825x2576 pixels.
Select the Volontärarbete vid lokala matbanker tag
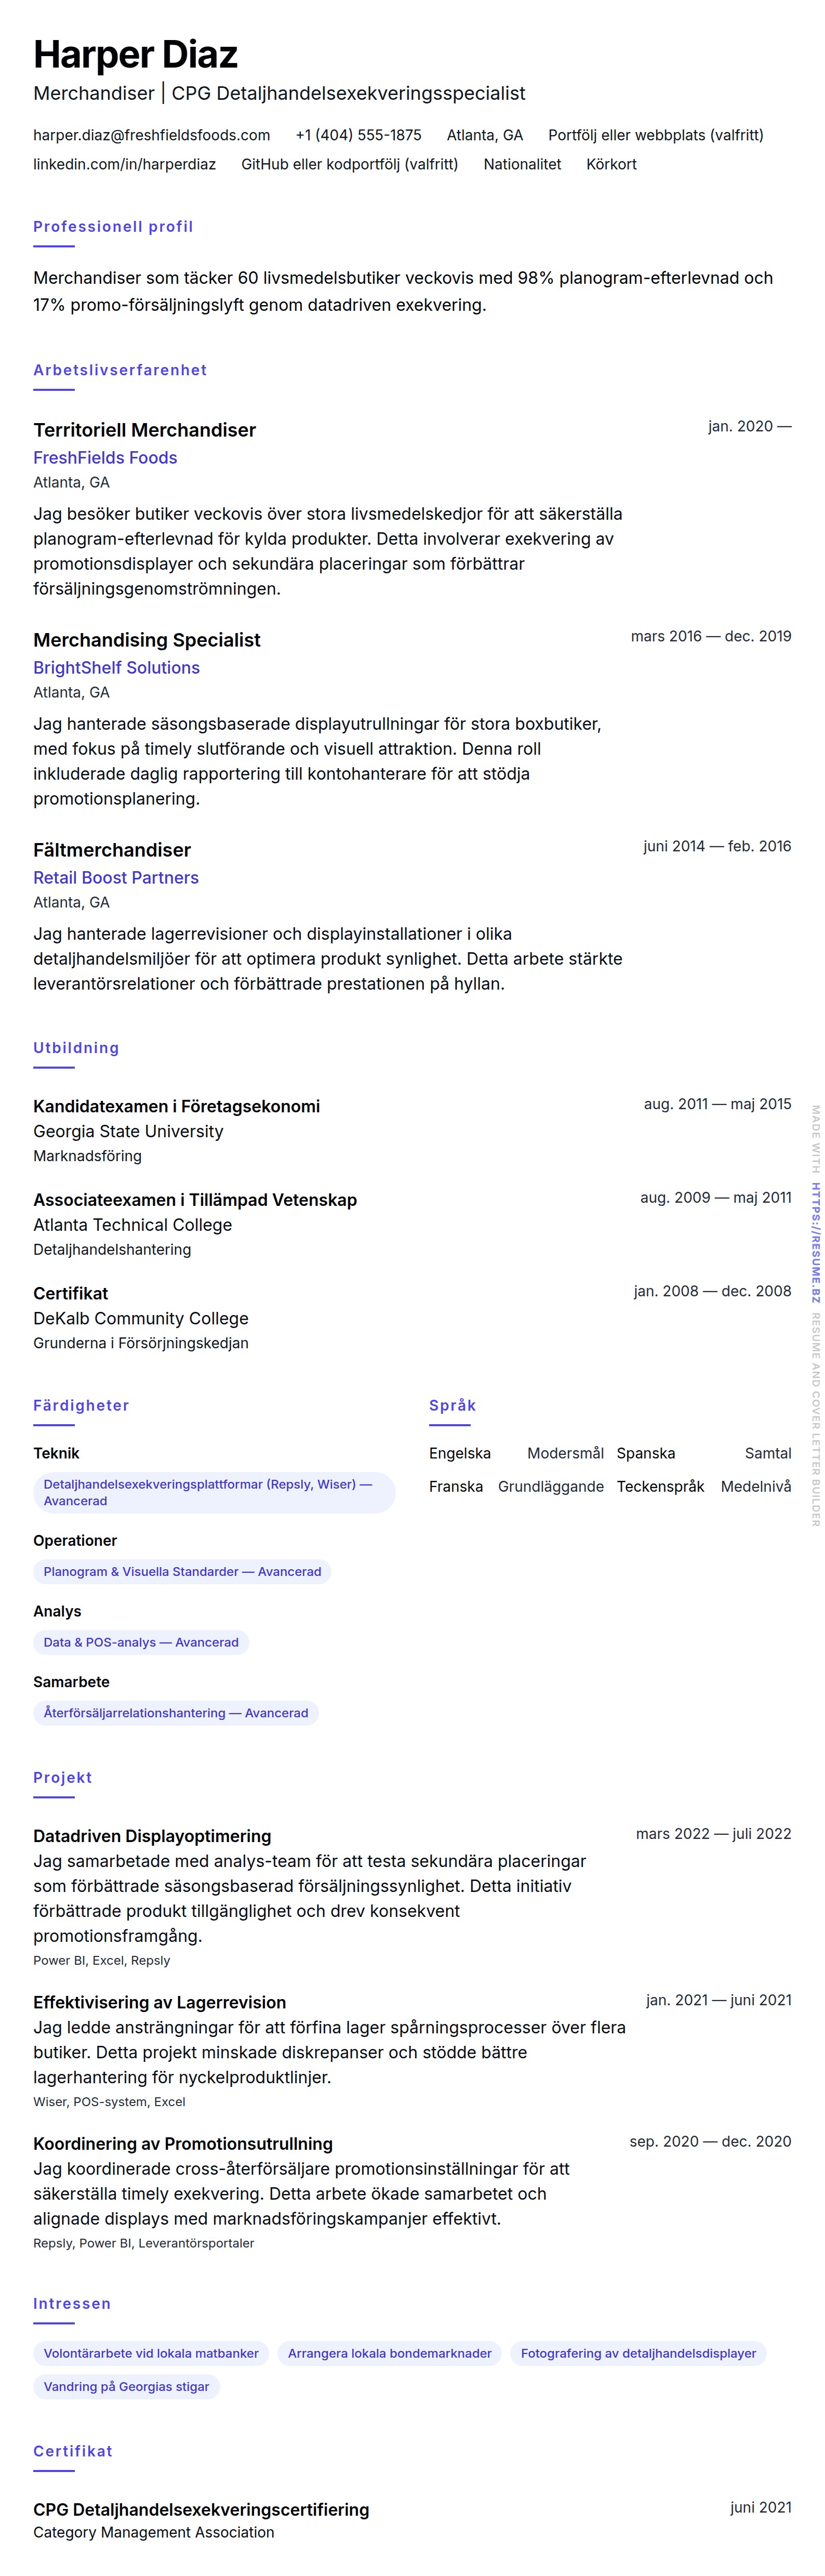click(x=151, y=2353)
